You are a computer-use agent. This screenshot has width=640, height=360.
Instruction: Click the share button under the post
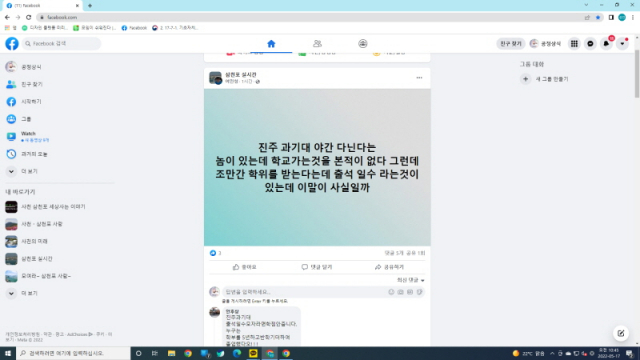[389, 267]
